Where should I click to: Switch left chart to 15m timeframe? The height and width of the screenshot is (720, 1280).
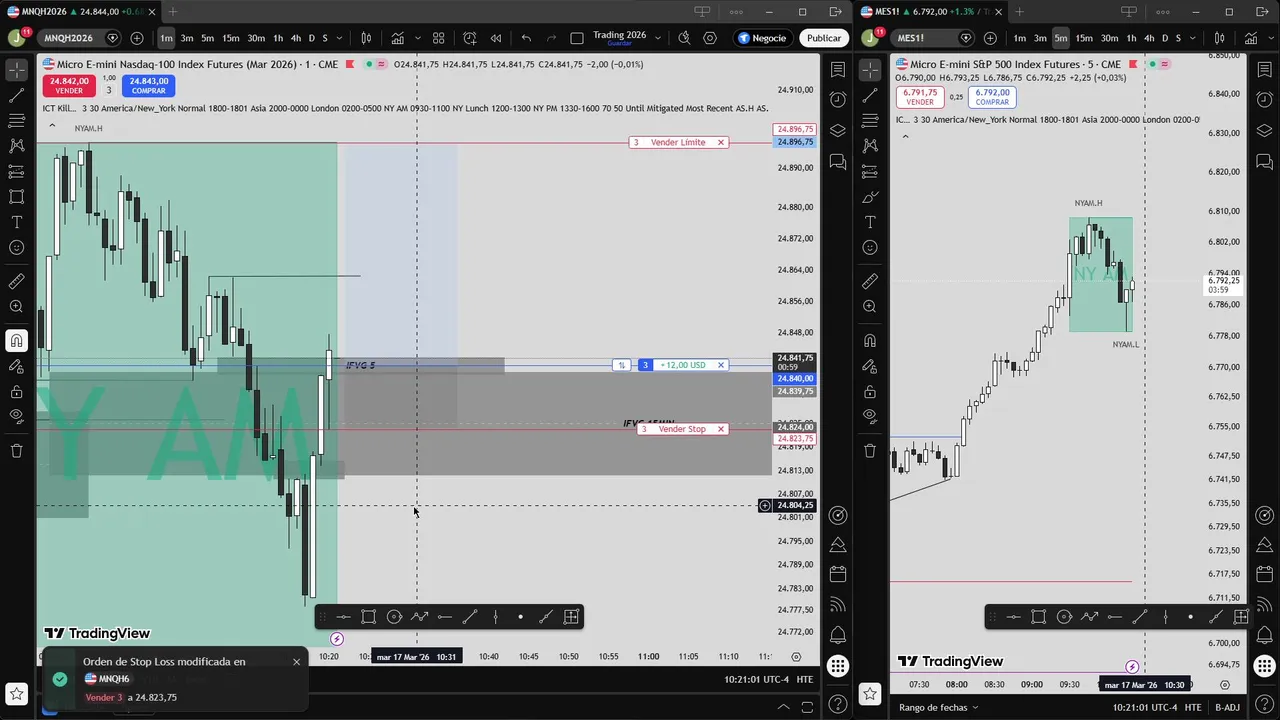231,38
